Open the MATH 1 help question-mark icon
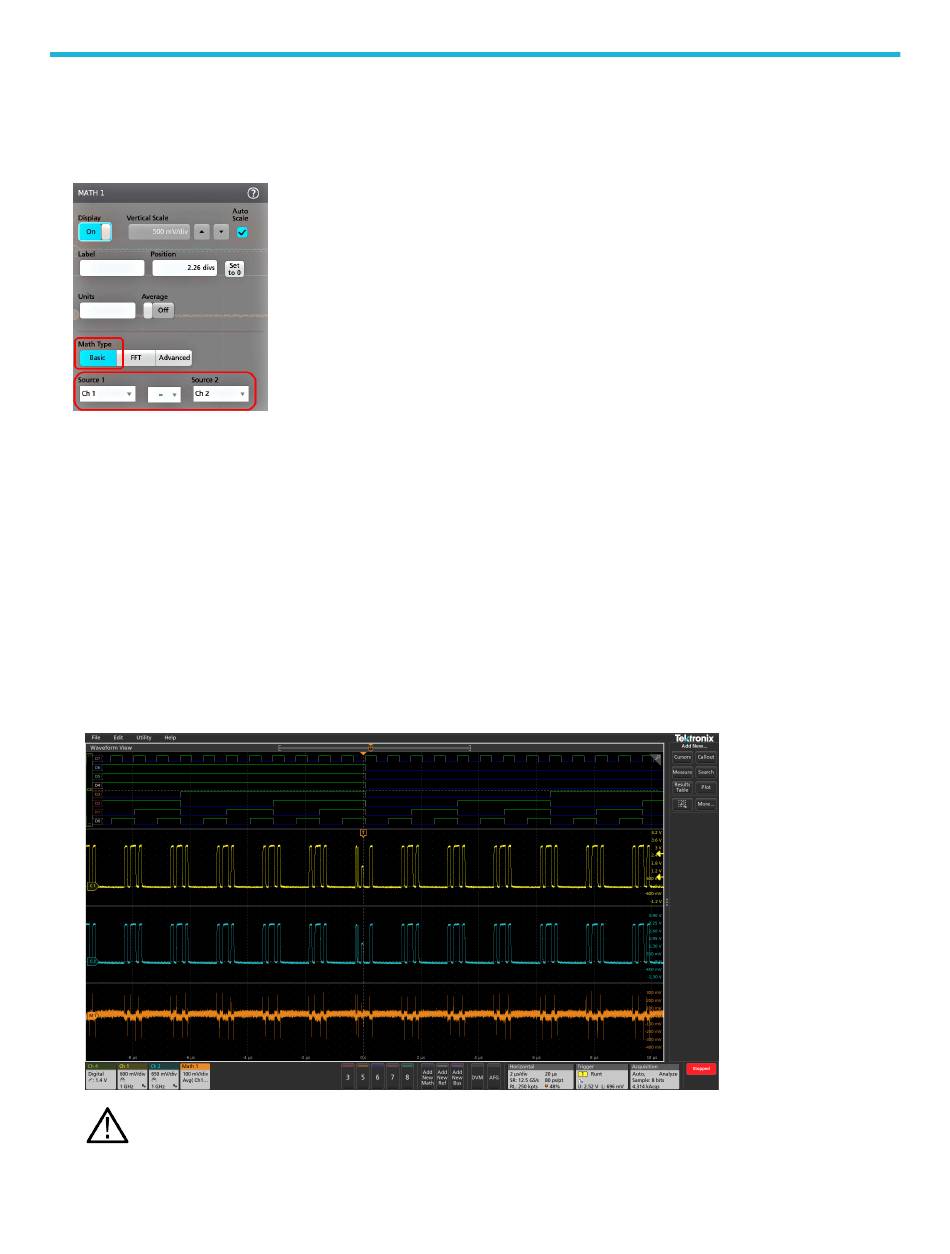Screen dimensions: 950x1254 coord(253,192)
